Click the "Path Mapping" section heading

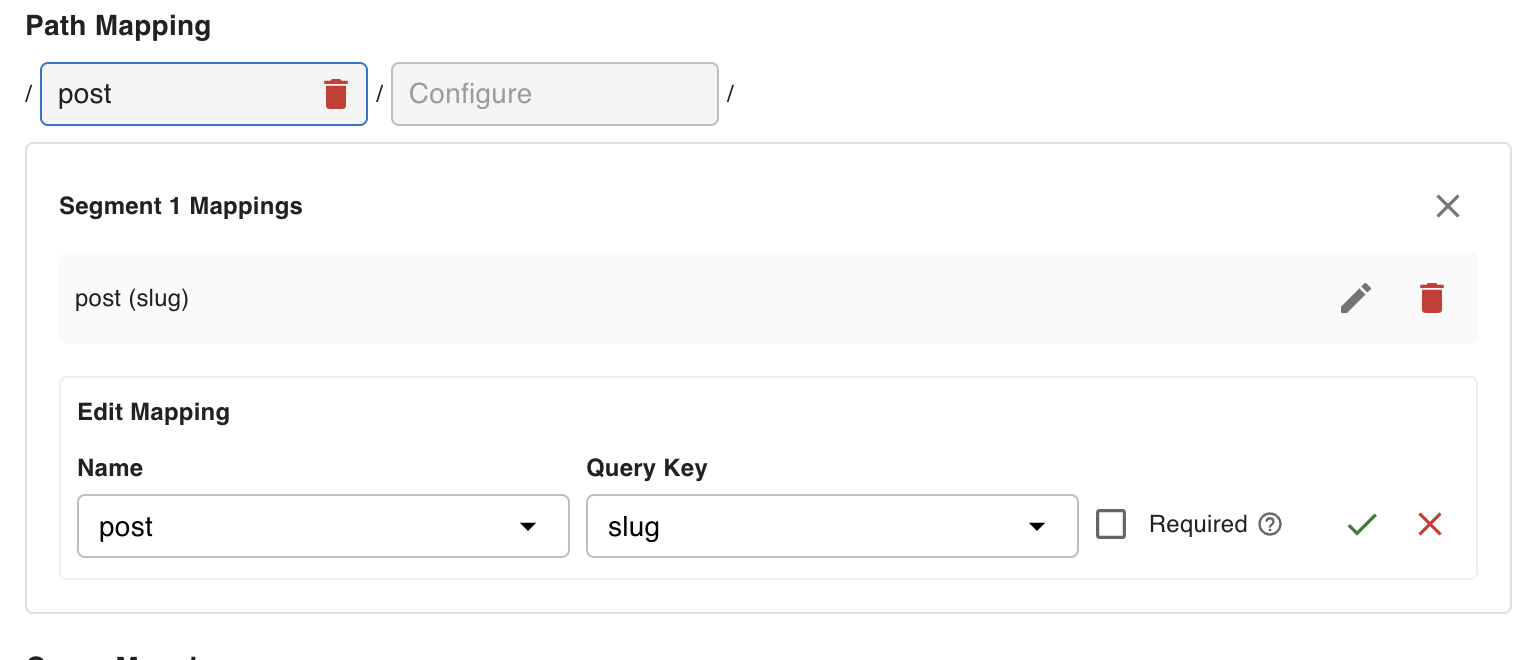[x=118, y=26]
